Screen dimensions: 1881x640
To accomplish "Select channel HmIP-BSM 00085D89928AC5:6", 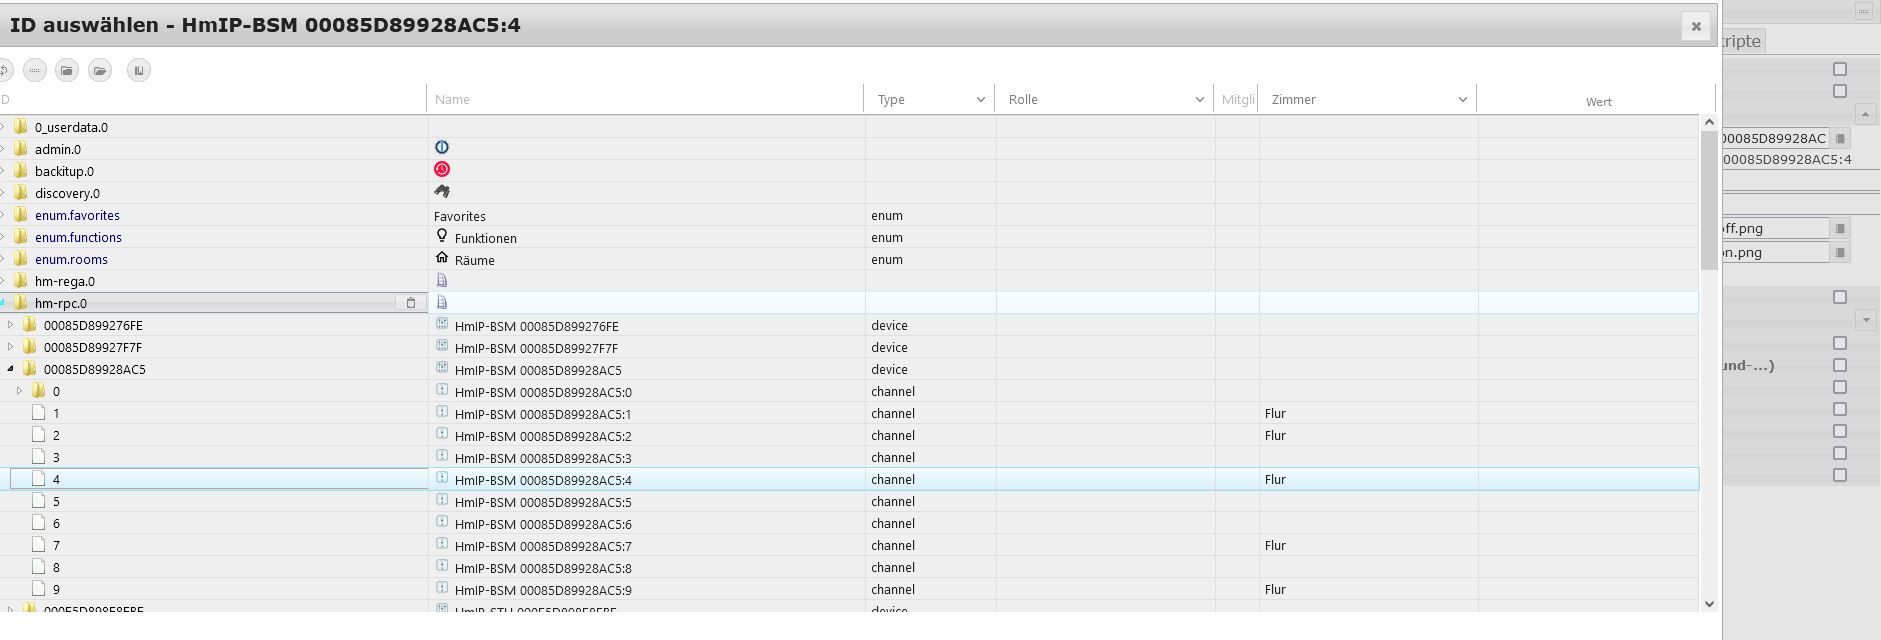I will (849, 523).
